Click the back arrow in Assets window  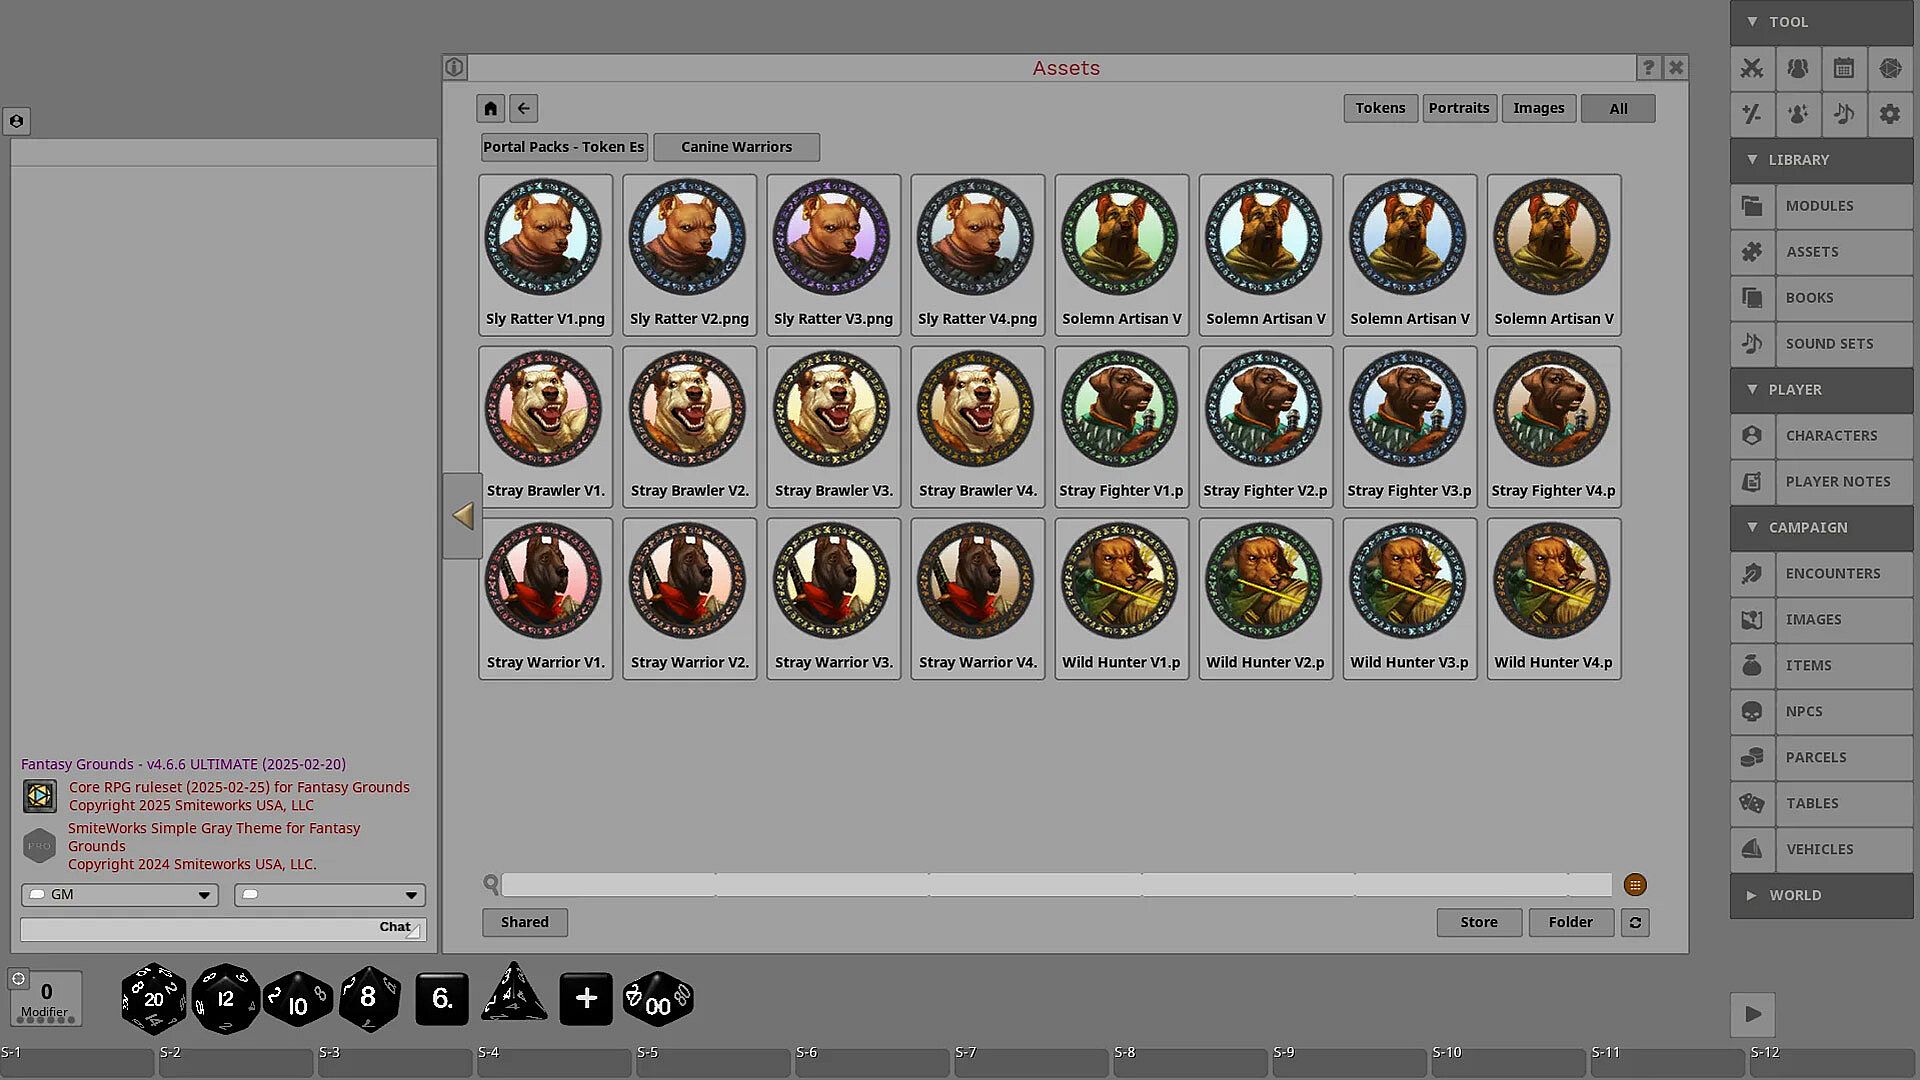[x=524, y=108]
